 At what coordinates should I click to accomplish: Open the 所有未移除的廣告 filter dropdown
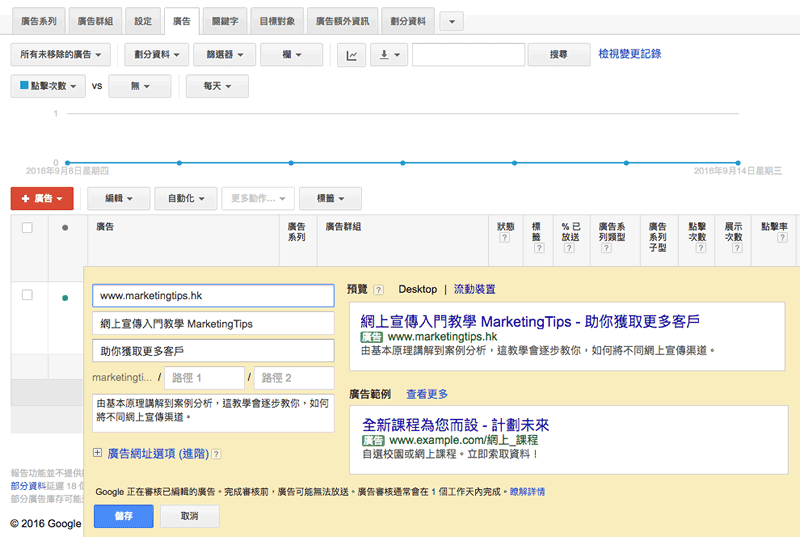(61, 55)
